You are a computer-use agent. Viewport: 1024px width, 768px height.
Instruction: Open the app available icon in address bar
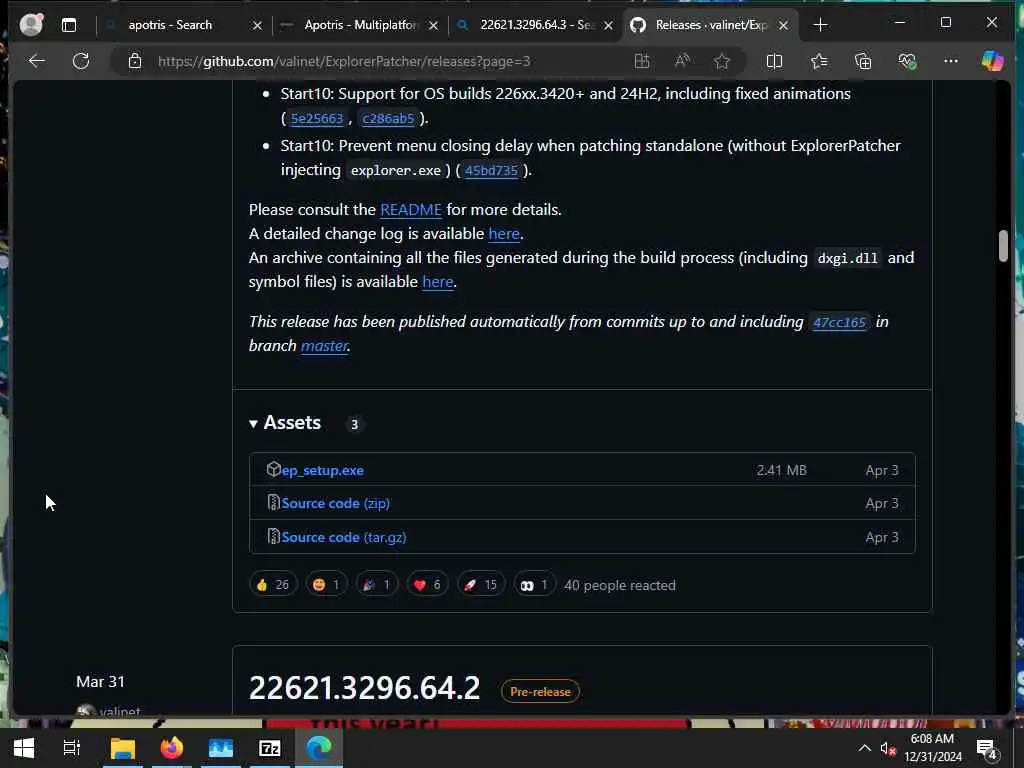642,61
